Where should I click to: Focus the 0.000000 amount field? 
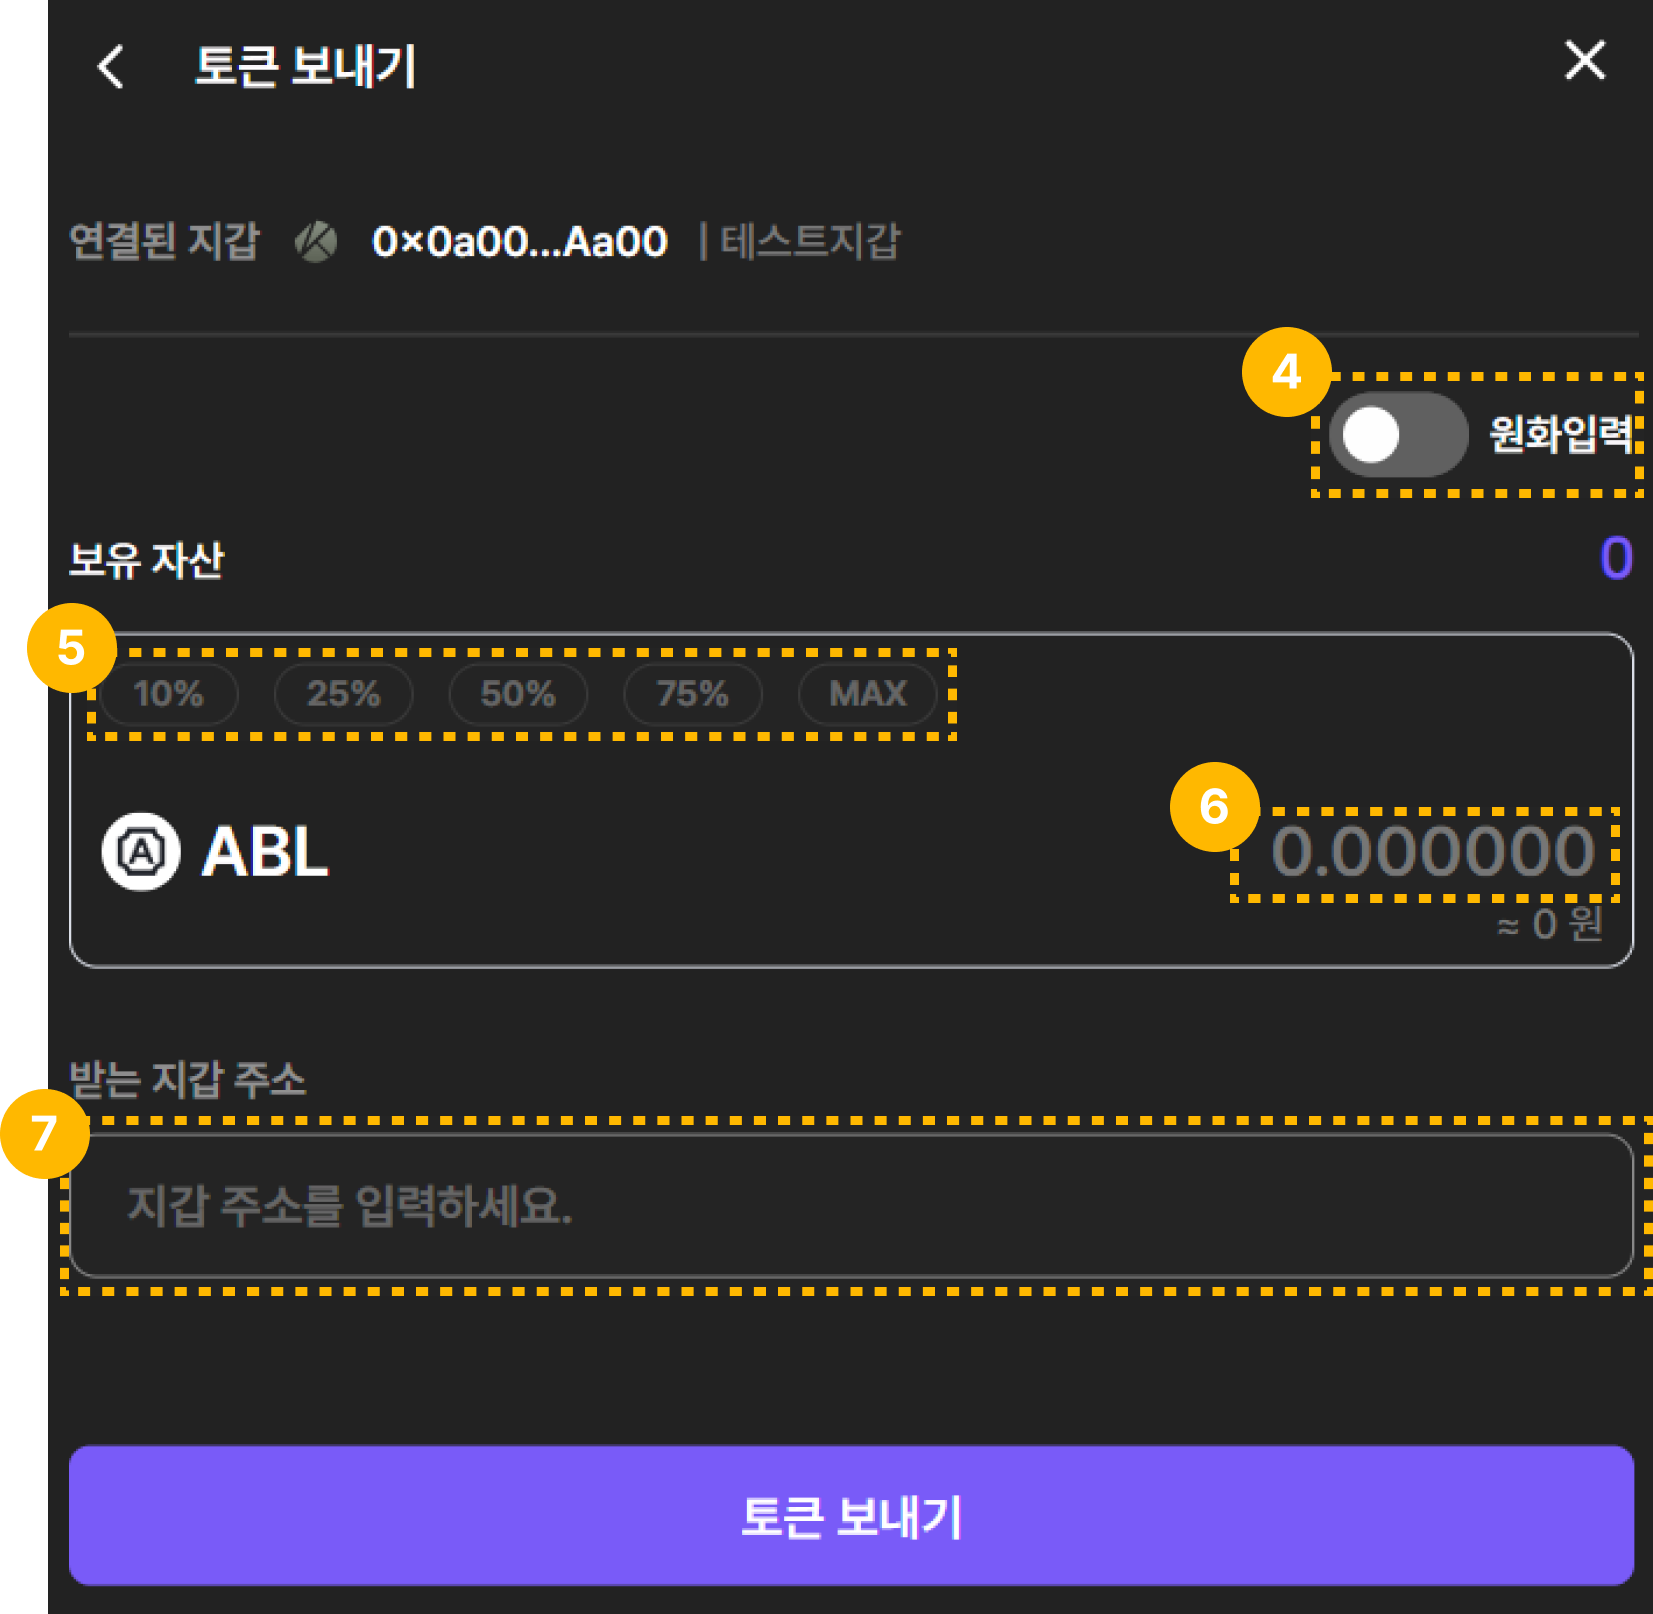tap(1431, 852)
